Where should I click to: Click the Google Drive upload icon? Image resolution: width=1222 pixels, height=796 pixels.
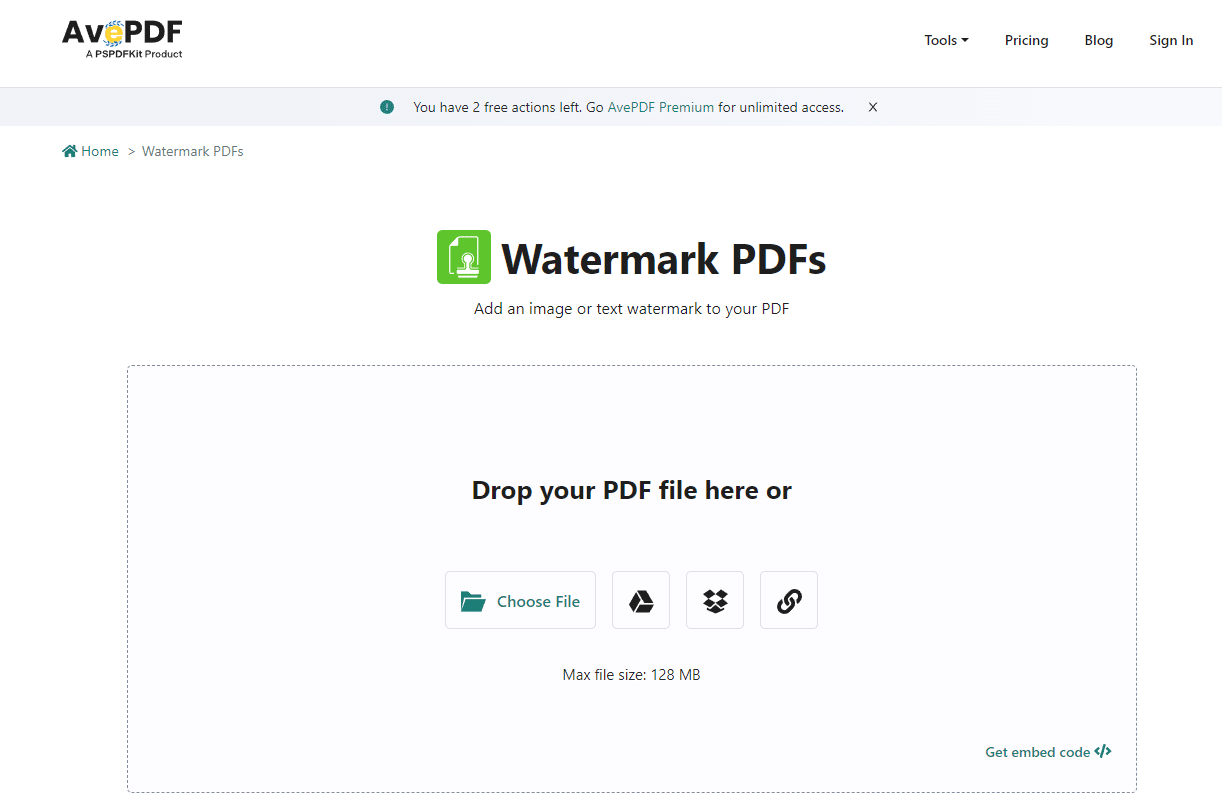641,600
